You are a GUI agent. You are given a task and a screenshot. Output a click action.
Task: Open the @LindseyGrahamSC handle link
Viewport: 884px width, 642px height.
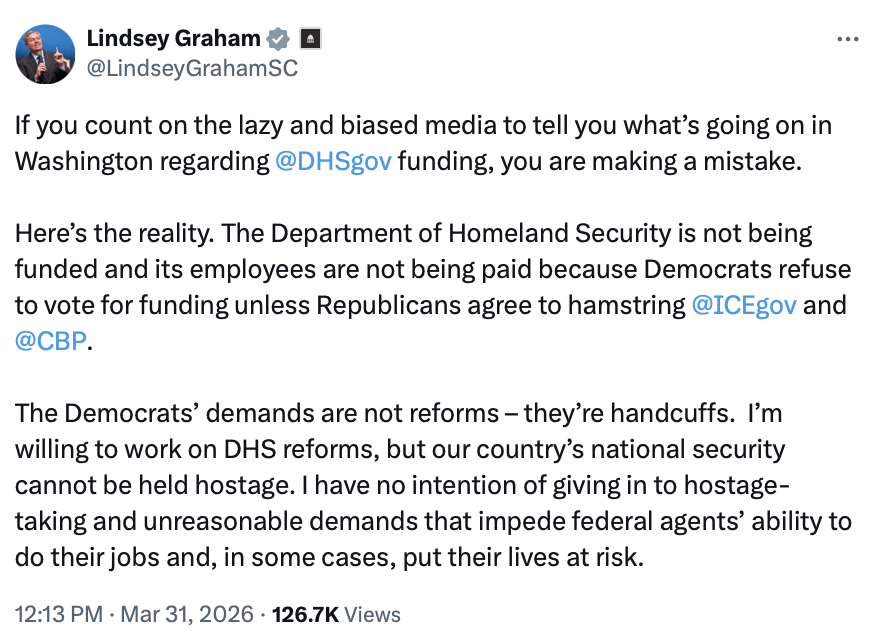coord(192,68)
